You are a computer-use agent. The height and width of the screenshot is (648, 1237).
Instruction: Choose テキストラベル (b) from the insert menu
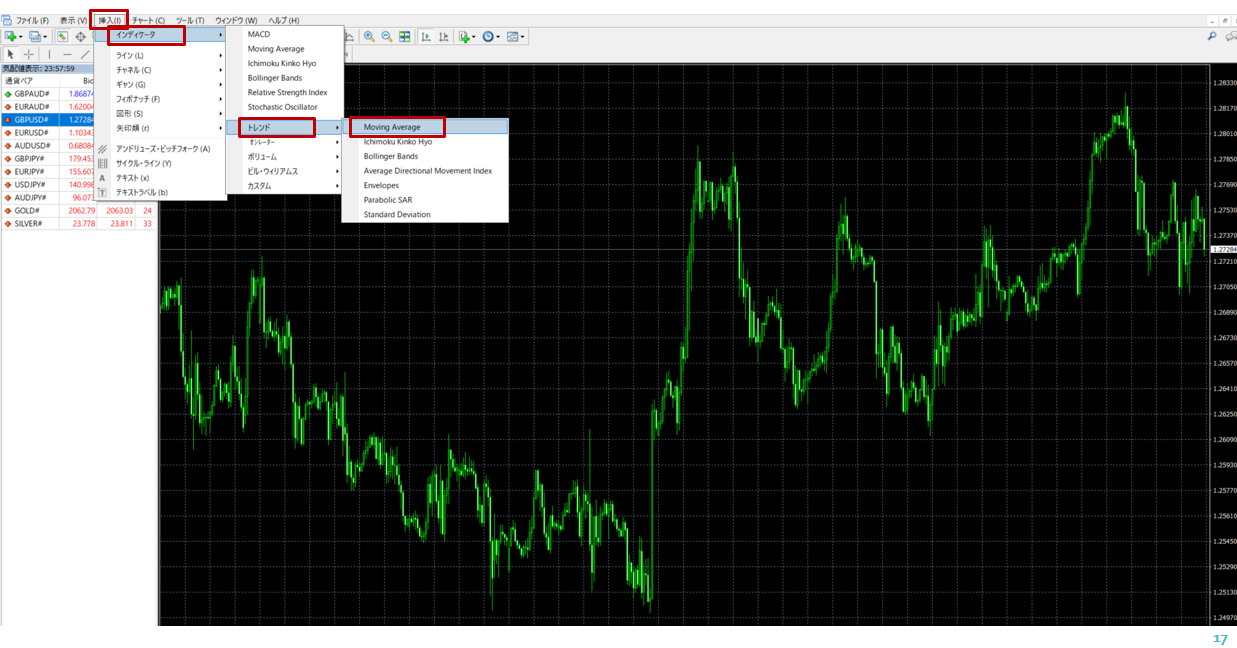click(142, 192)
